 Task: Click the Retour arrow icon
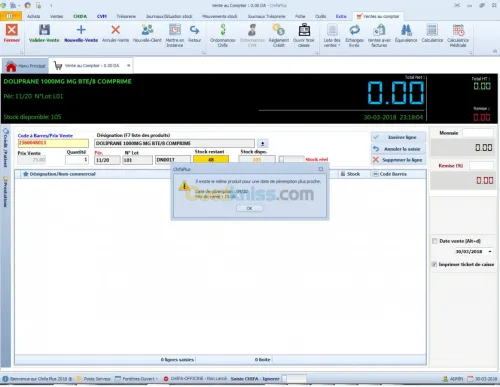(x=194, y=30)
